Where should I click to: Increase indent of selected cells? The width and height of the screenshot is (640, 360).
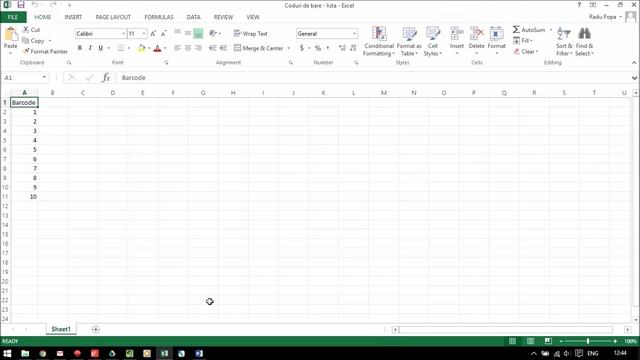coord(223,48)
